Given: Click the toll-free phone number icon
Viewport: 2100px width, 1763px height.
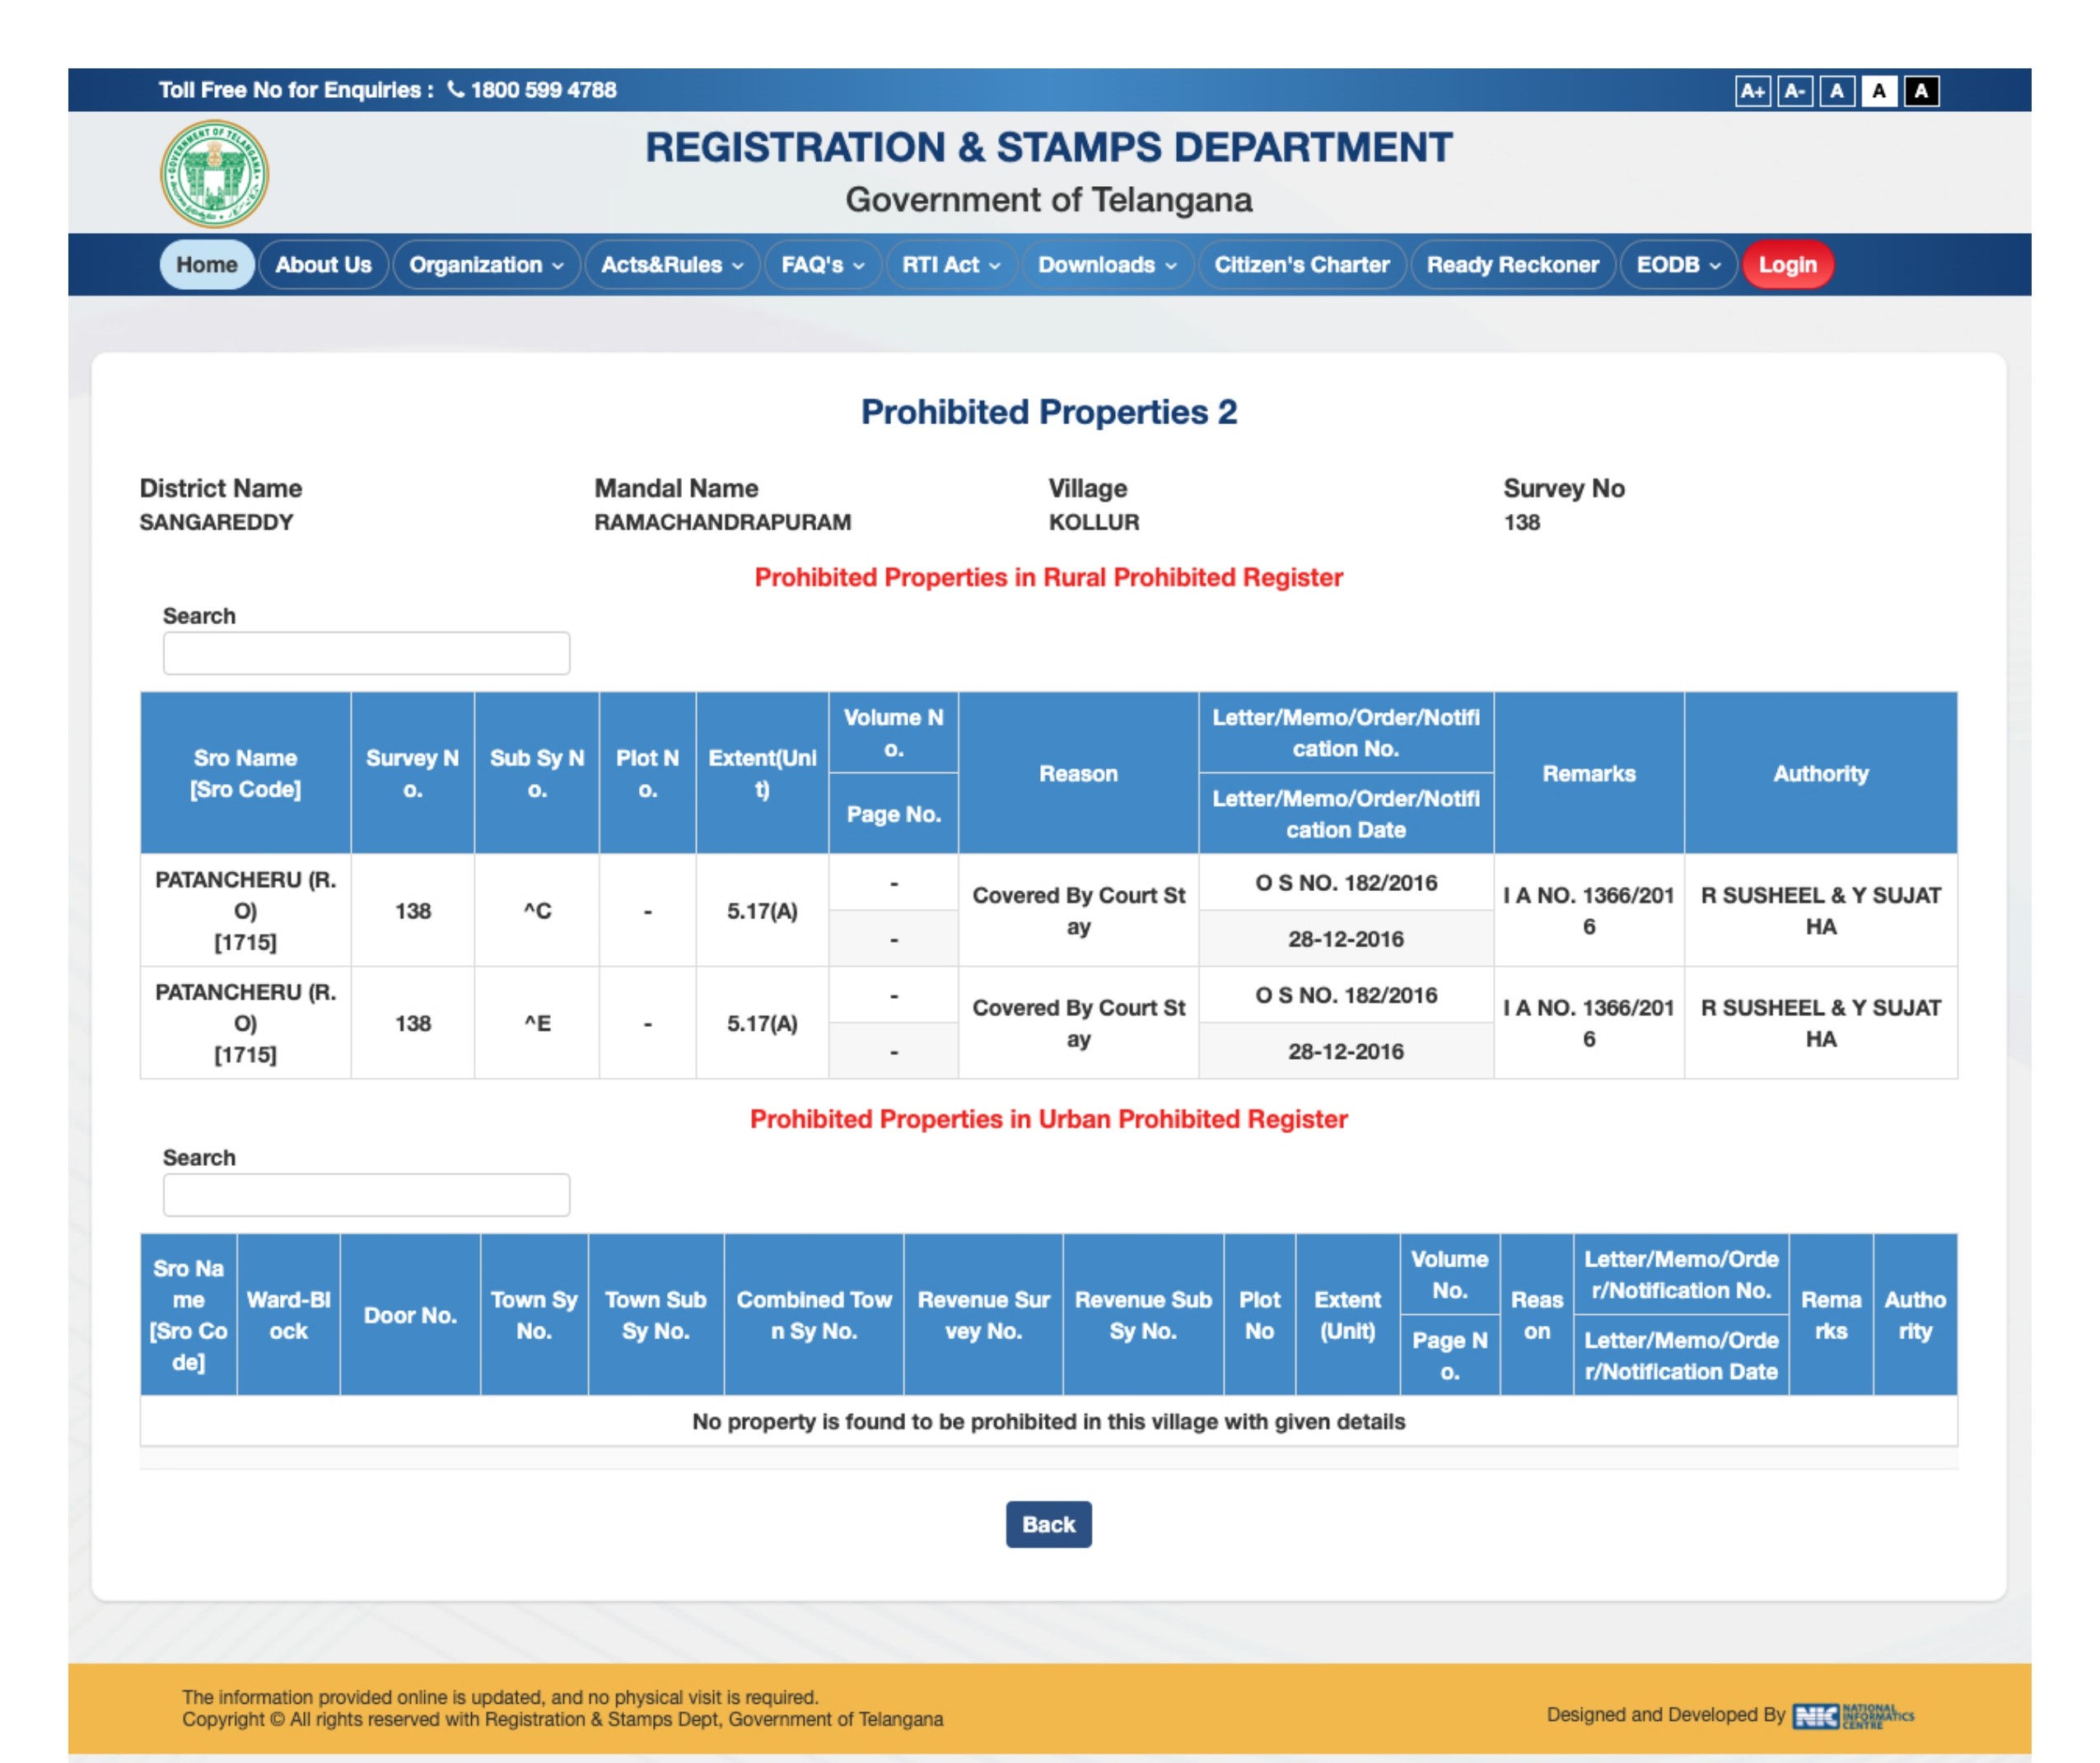Looking at the screenshot, I should (456, 90).
